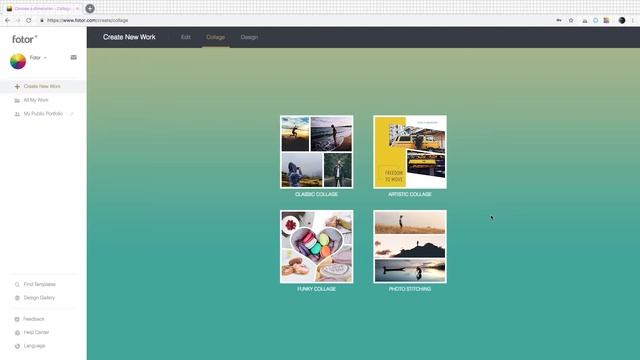640x360 pixels.
Task: Click the Feedback icon
Action: (x=17, y=319)
